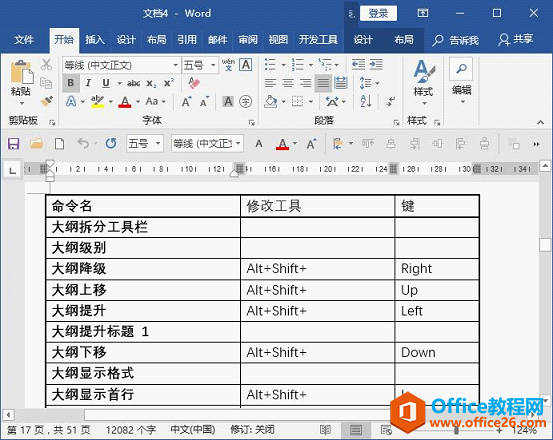
Task: Switch to the 视图 View tab
Action: coord(278,39)
